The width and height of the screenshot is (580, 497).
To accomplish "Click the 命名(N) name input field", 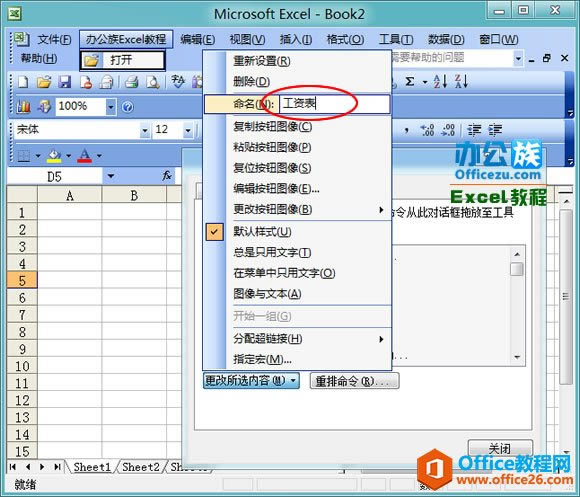I will pos(334,104).
